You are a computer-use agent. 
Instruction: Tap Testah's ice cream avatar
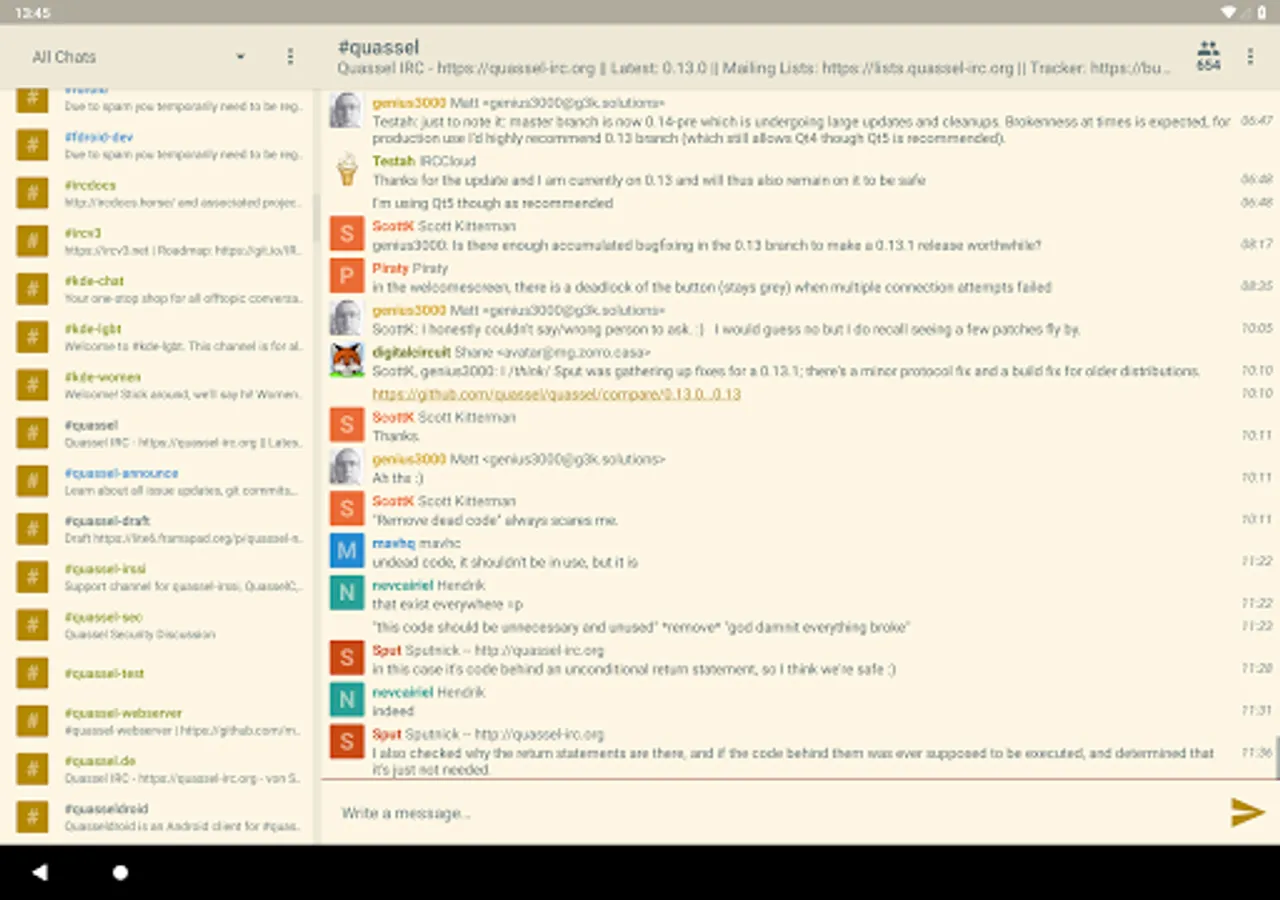(x=347, y=169)
